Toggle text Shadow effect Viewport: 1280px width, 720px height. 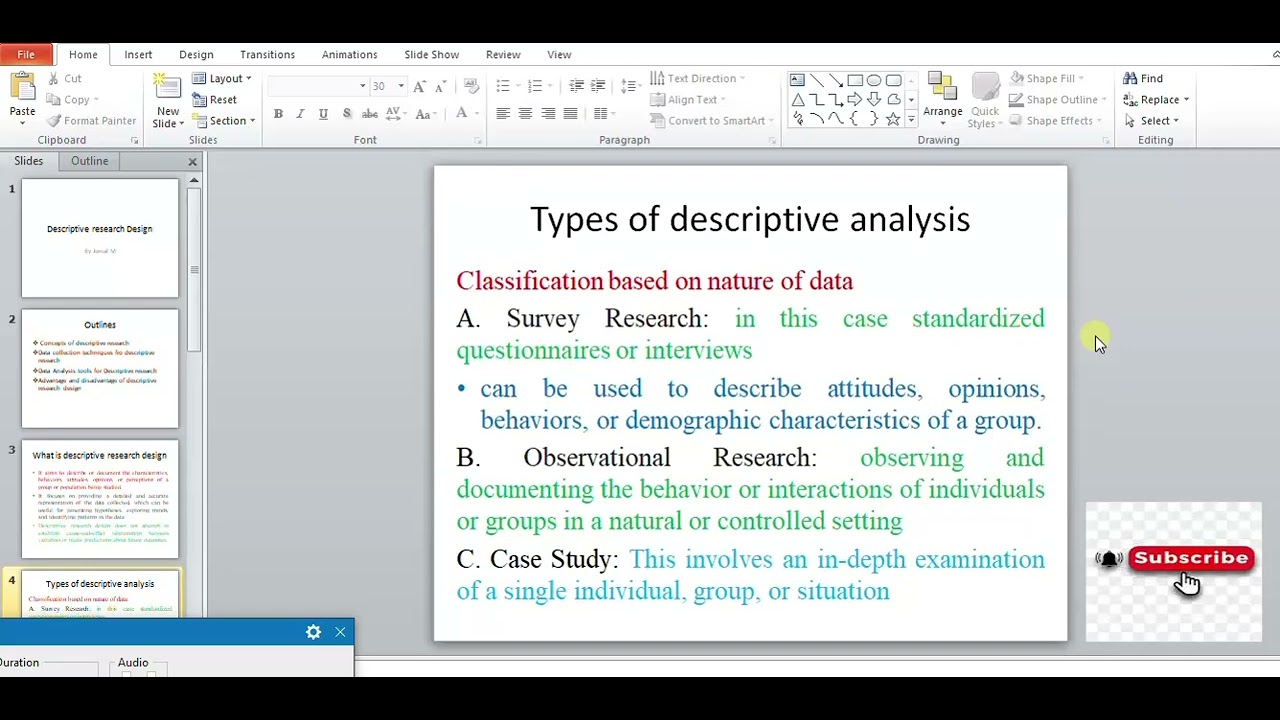point(347,114)
